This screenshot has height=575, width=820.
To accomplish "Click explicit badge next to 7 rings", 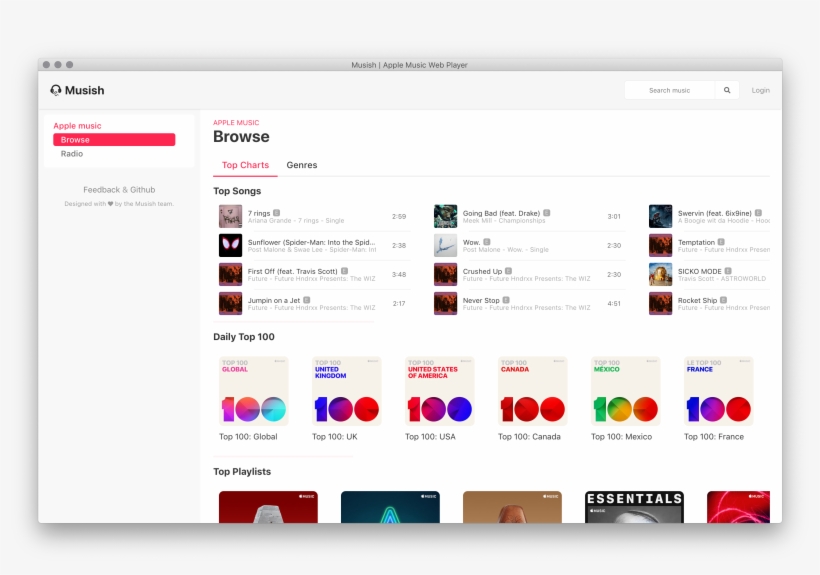I will pyautogui.click(x=277, y=213).
